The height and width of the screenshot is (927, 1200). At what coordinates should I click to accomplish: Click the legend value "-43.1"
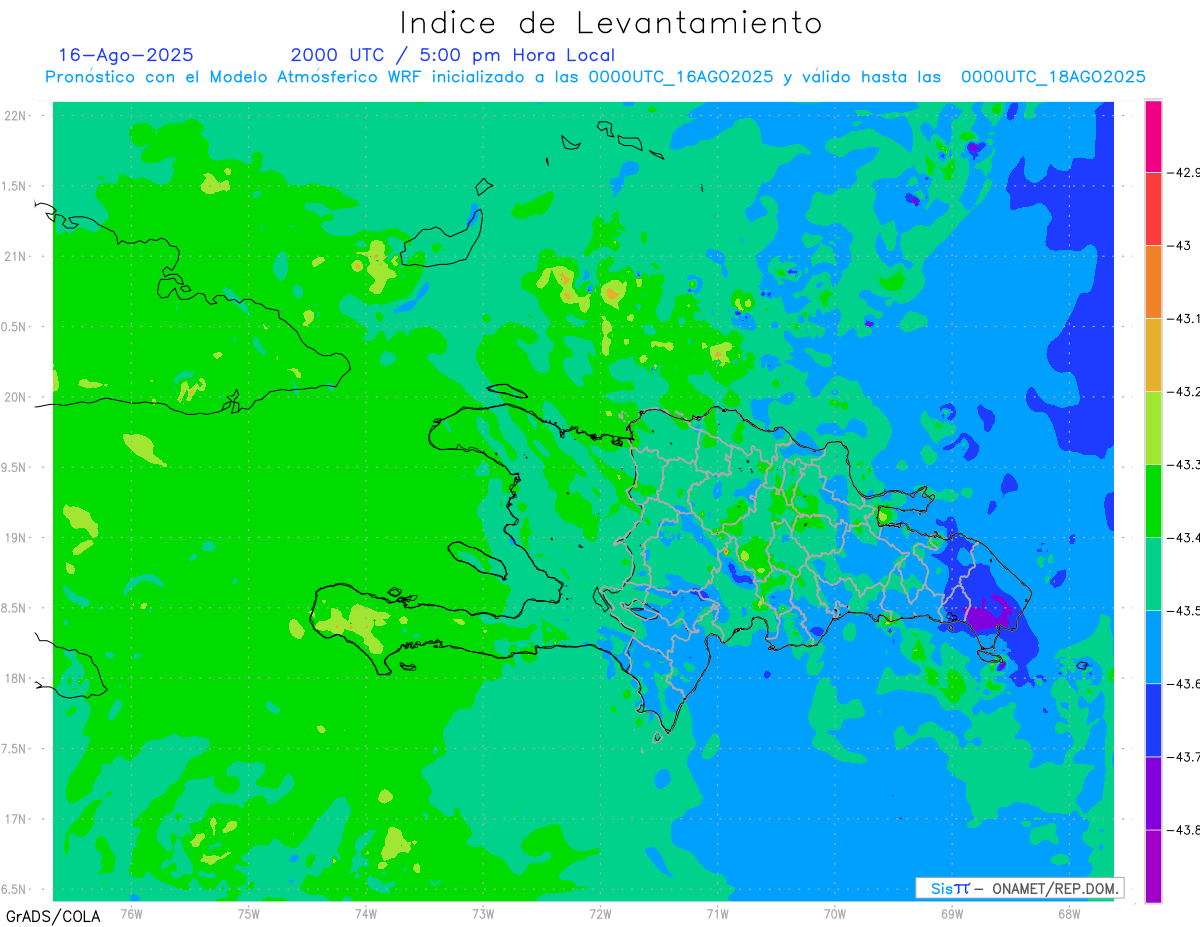[x=1184, y=318]
